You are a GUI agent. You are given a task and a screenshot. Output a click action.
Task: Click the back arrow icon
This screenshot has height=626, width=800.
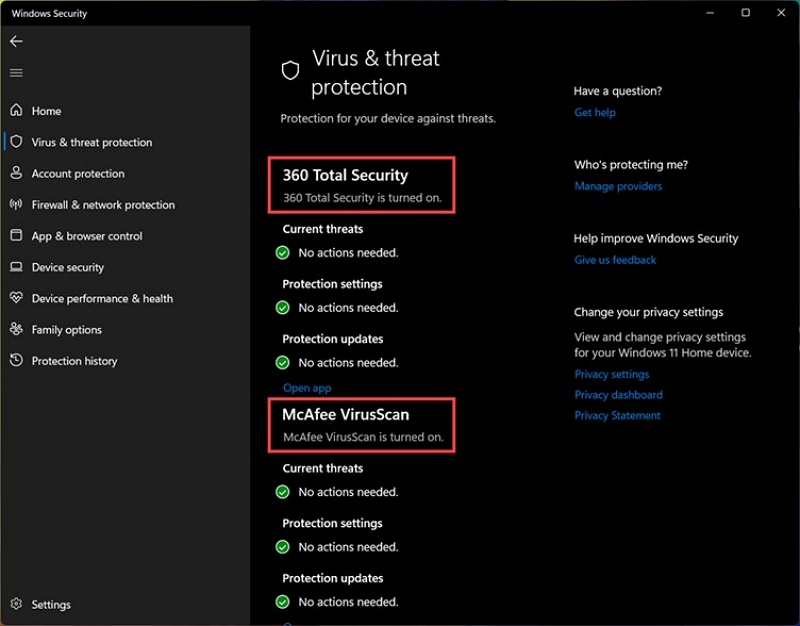click(16, 41)
